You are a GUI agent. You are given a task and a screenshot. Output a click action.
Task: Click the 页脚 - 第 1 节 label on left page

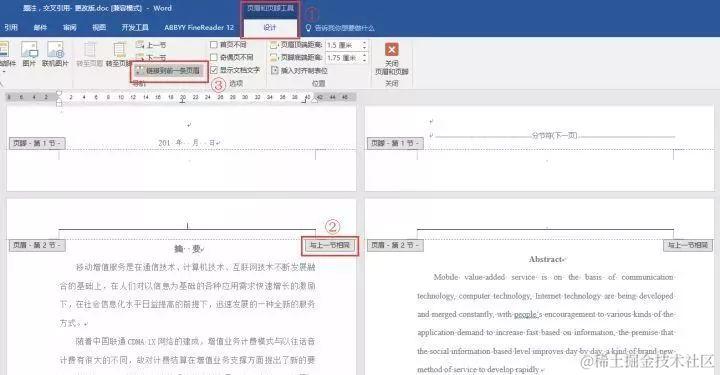coord(37,143)
